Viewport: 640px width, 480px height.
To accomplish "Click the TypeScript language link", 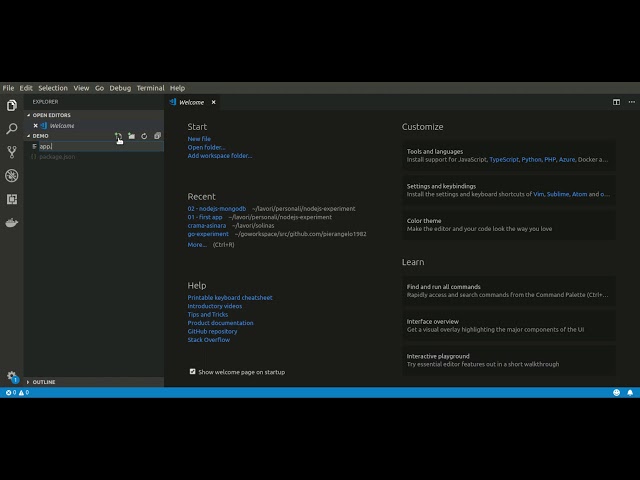I will click(x=504, y=159).
